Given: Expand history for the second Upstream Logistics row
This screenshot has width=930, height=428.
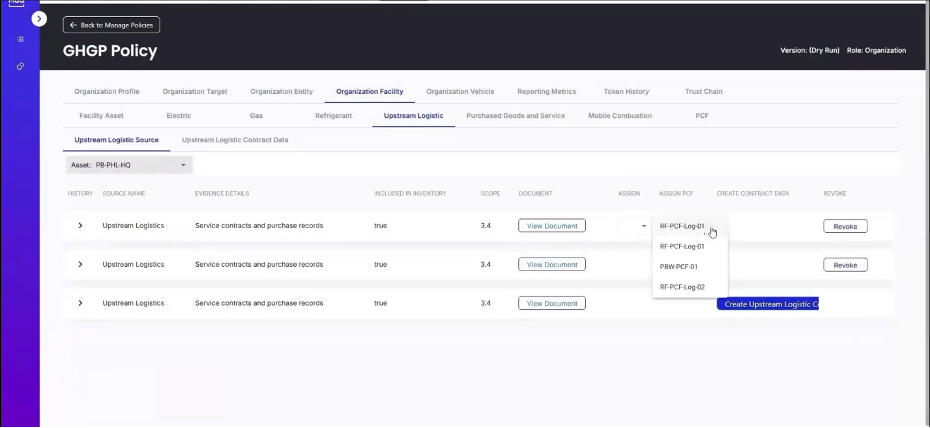Looking at the screenshot, I should (x=80, y=265).
